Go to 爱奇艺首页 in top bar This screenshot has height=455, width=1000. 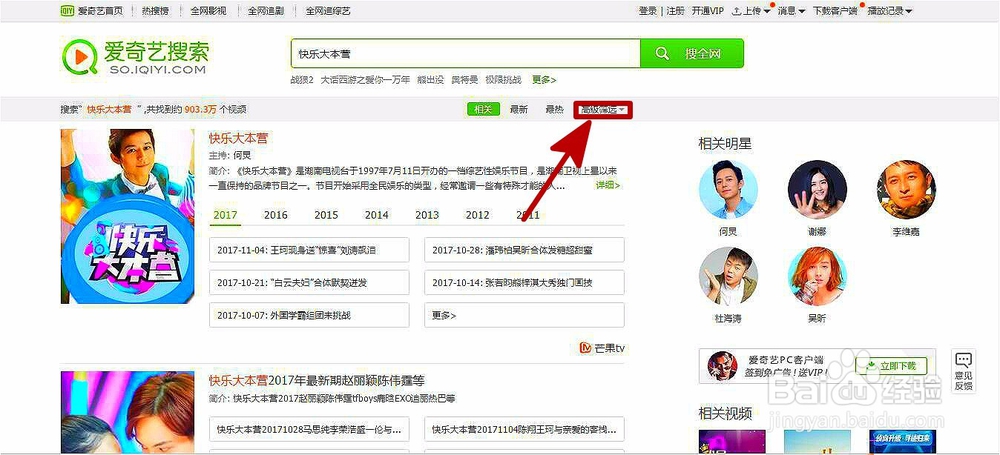[x=100, y=11]
